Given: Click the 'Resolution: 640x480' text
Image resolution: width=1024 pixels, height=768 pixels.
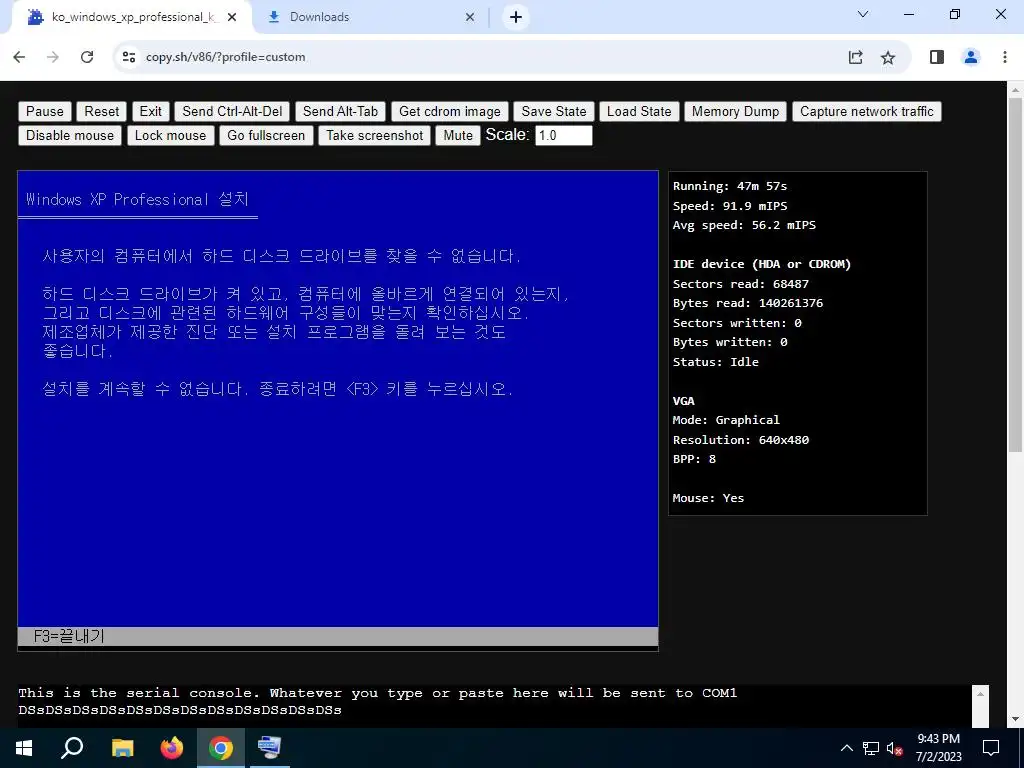Looking at the screenshot, I should pos(741,440).
